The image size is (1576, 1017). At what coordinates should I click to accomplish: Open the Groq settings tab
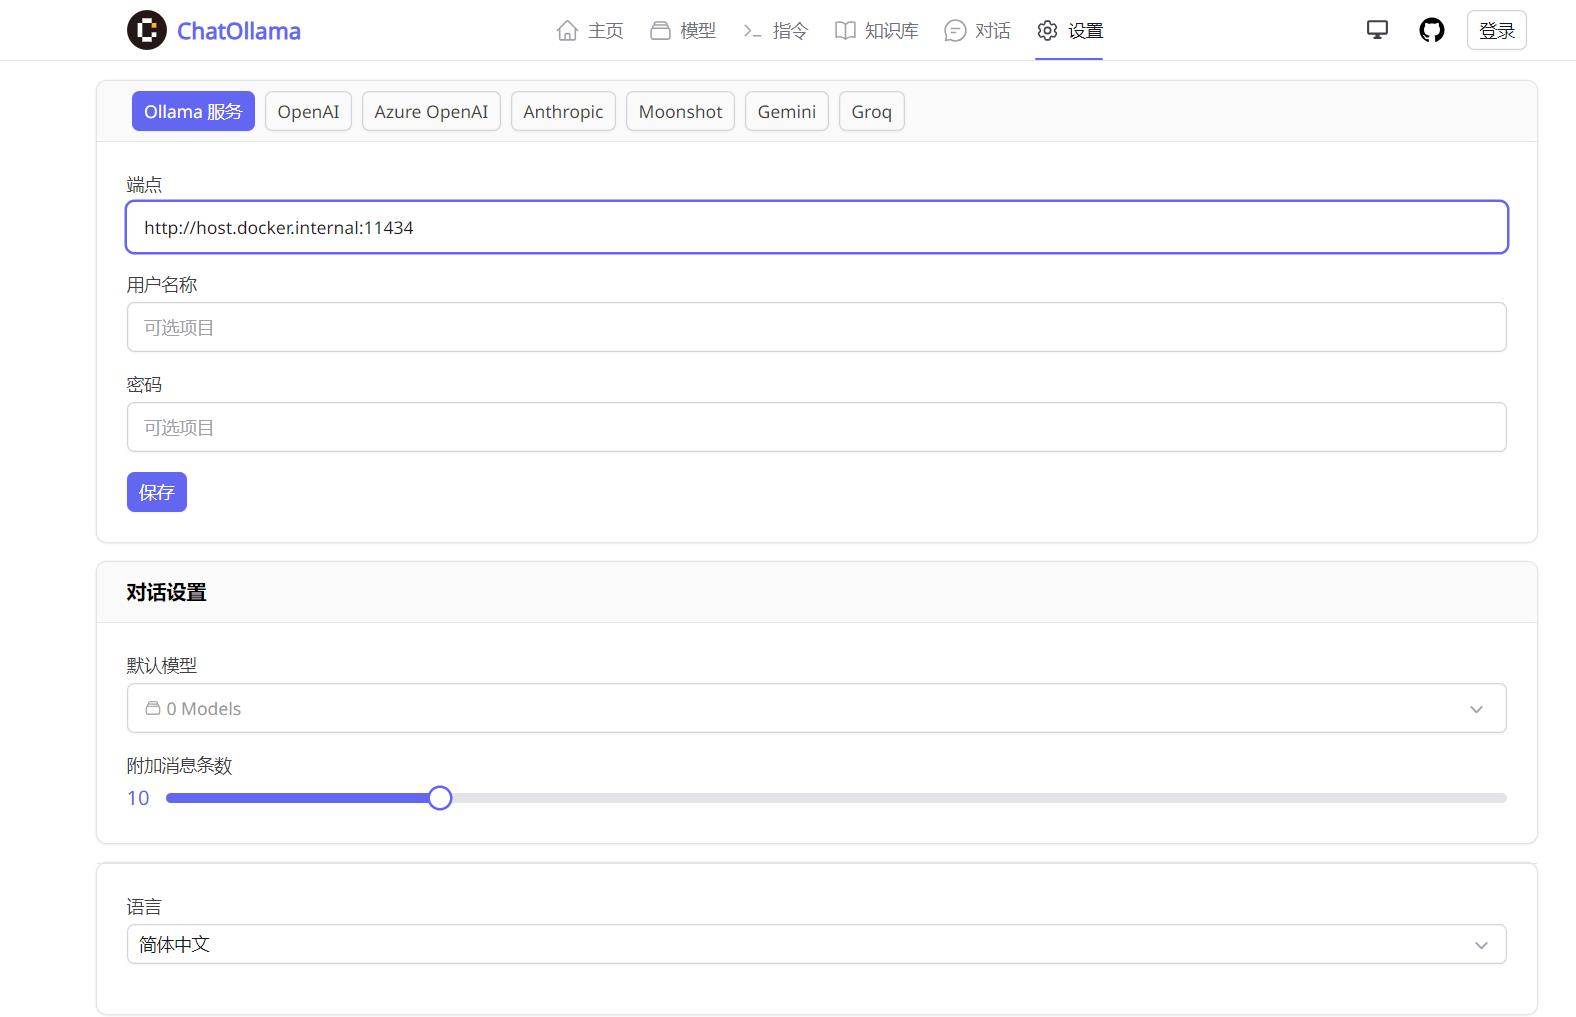click(871, 111)
